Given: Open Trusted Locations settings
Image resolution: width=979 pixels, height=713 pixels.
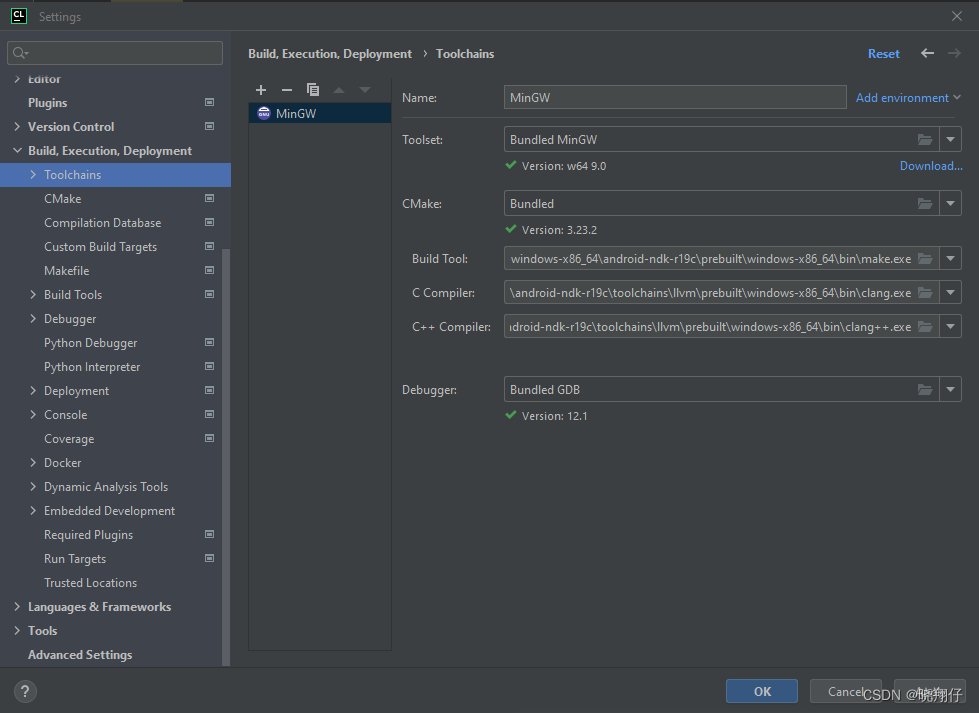Looking at the screenshot, I should pyautogui.click(x=91, y=583).
